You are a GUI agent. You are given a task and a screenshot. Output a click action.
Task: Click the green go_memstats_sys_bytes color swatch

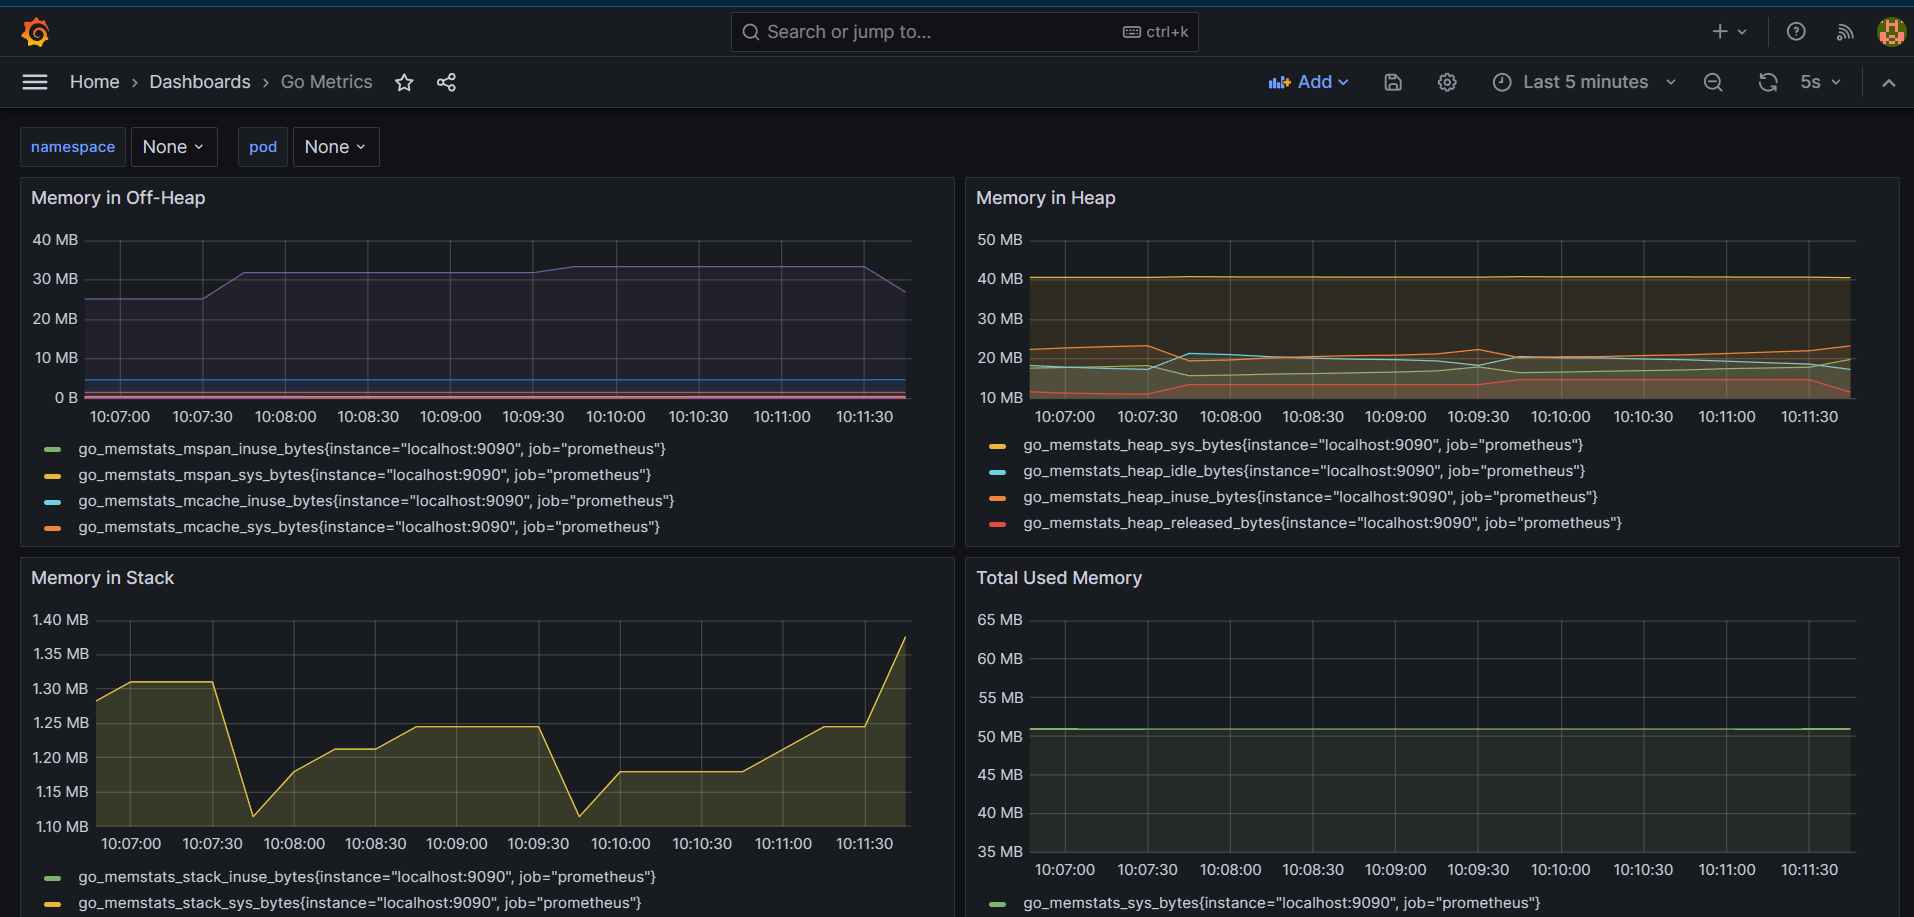997,904
